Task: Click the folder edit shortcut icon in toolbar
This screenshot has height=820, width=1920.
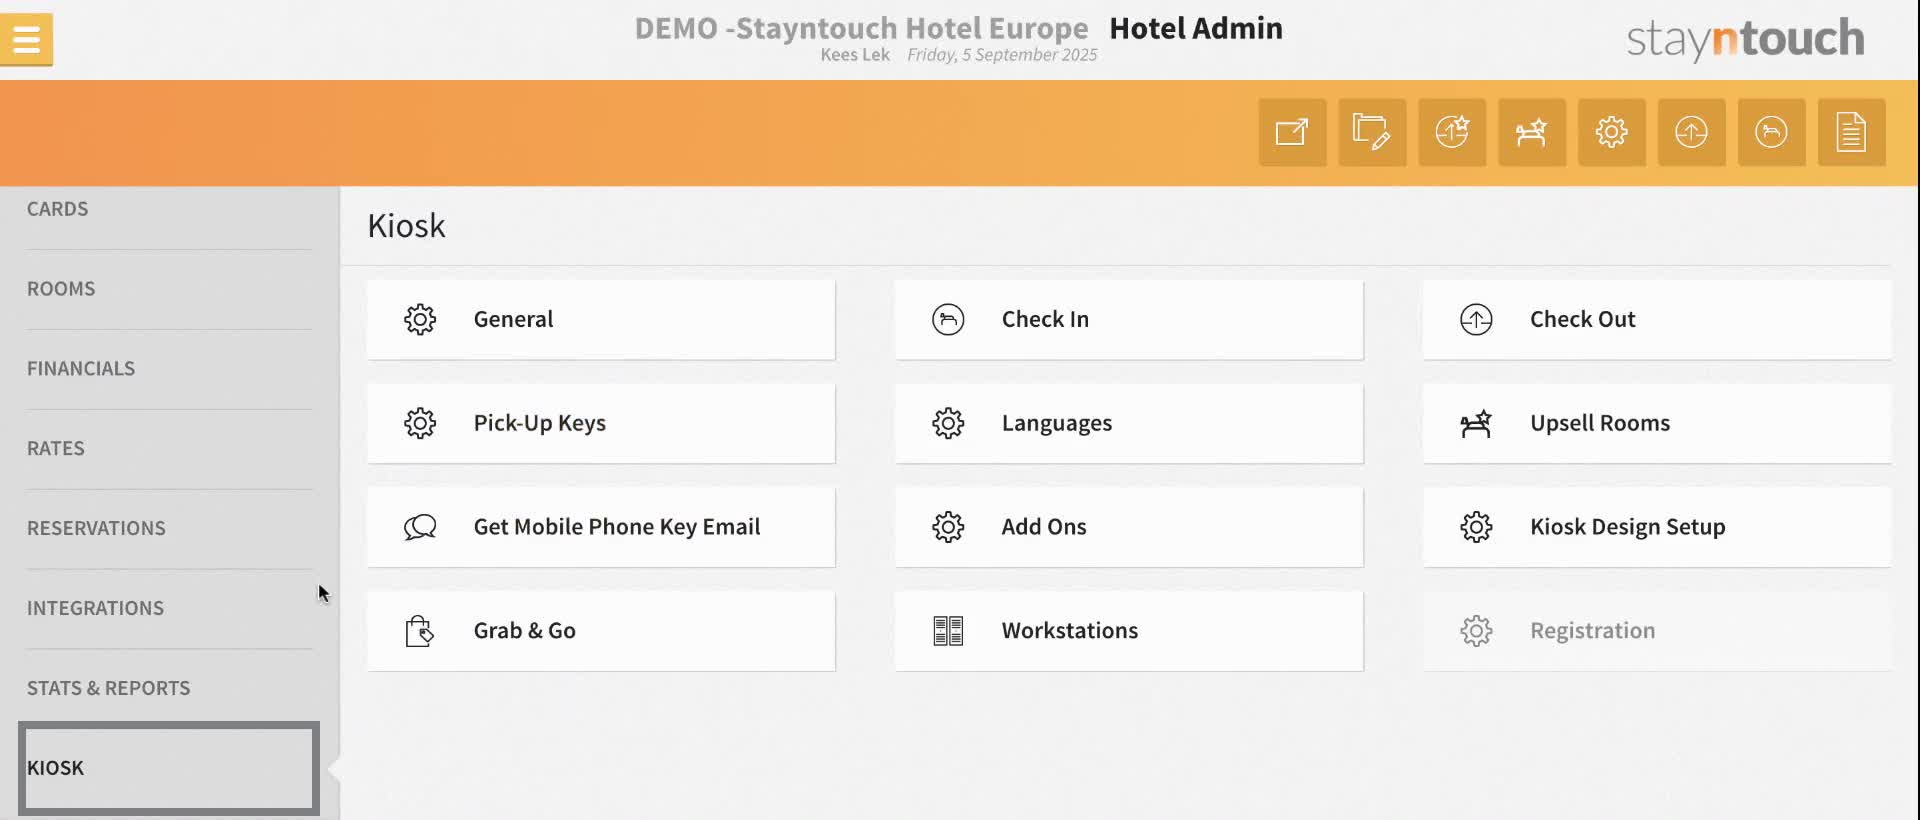Action: pos(1372,132)
